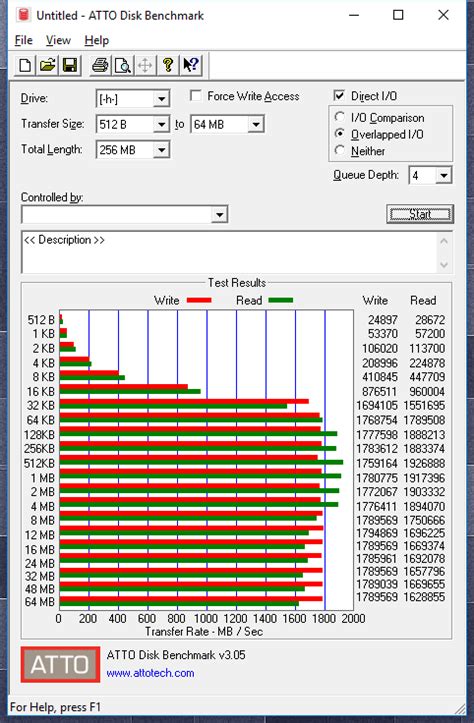Viewport: 474px width, 723px height.
Task: Click the 32 KB write value 1694105
Action: click(377, 405)
